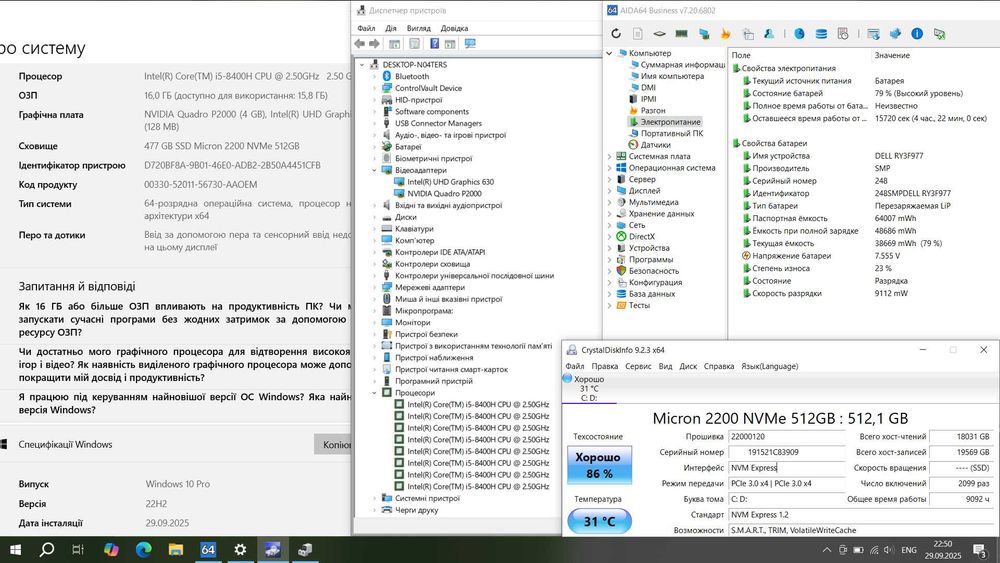1000x563 pixels.
Task: Click the AIDA64 monitor diagnostics toolbar icon
Action: (x=704, y=34)
